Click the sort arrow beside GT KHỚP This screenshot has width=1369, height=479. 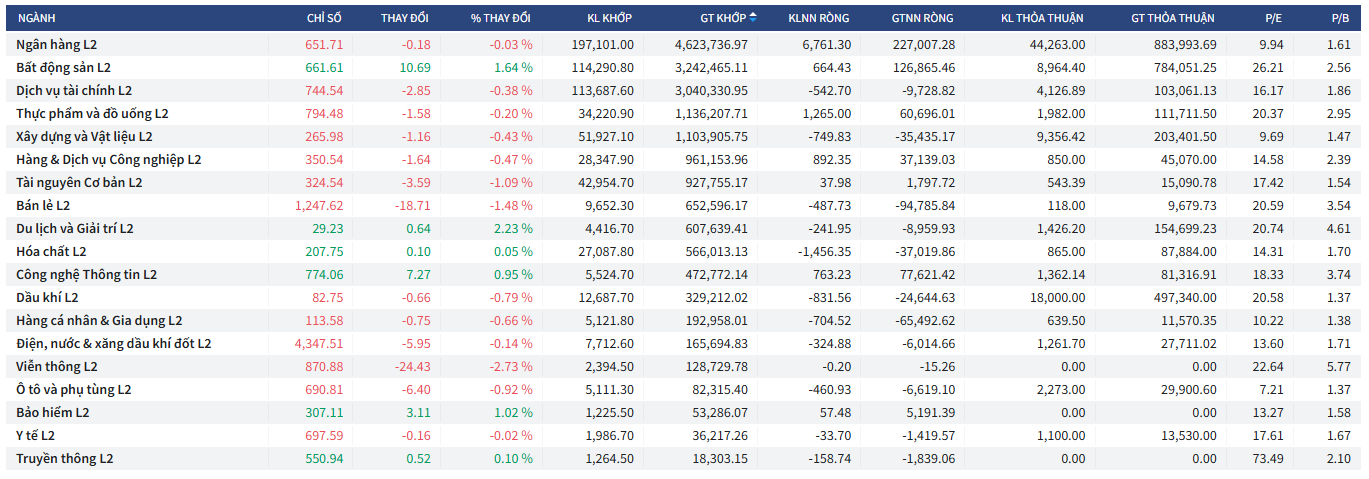click(753, 18)
